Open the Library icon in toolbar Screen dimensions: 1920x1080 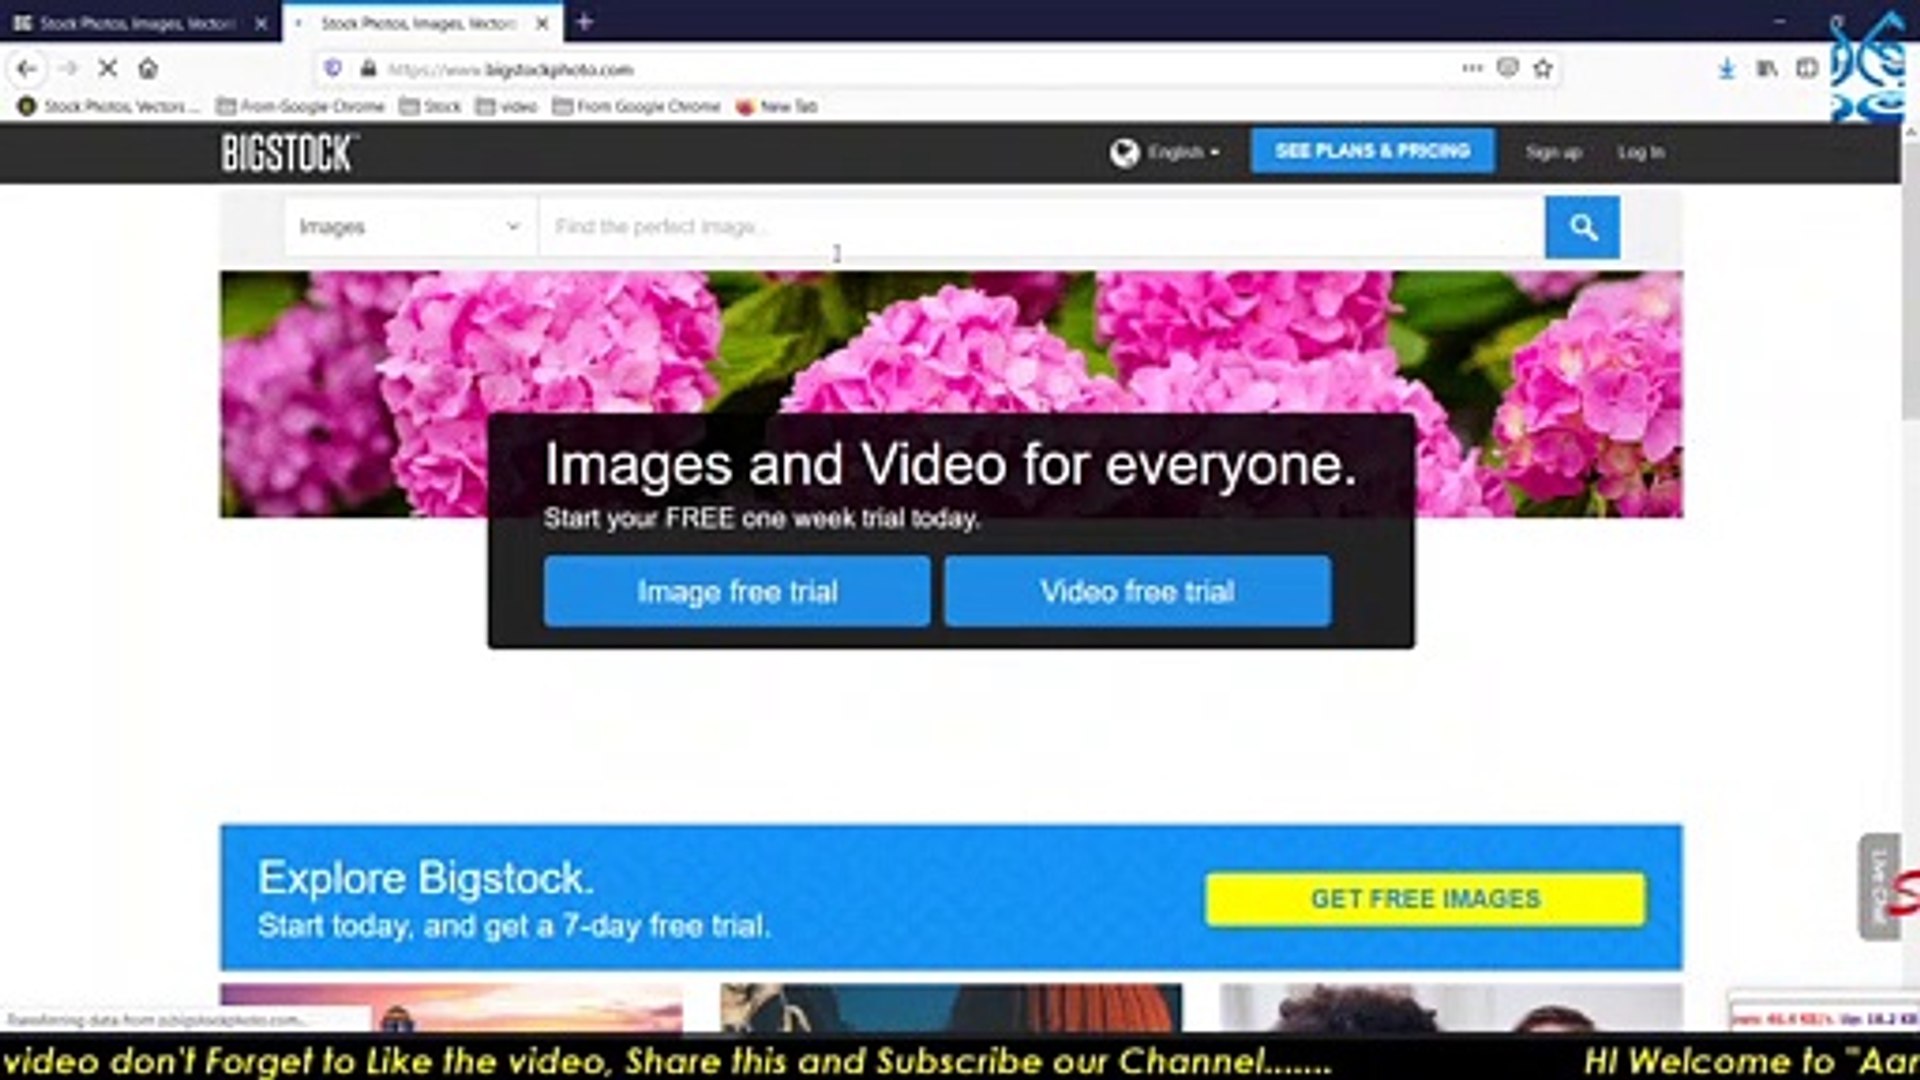[1766, 69]
